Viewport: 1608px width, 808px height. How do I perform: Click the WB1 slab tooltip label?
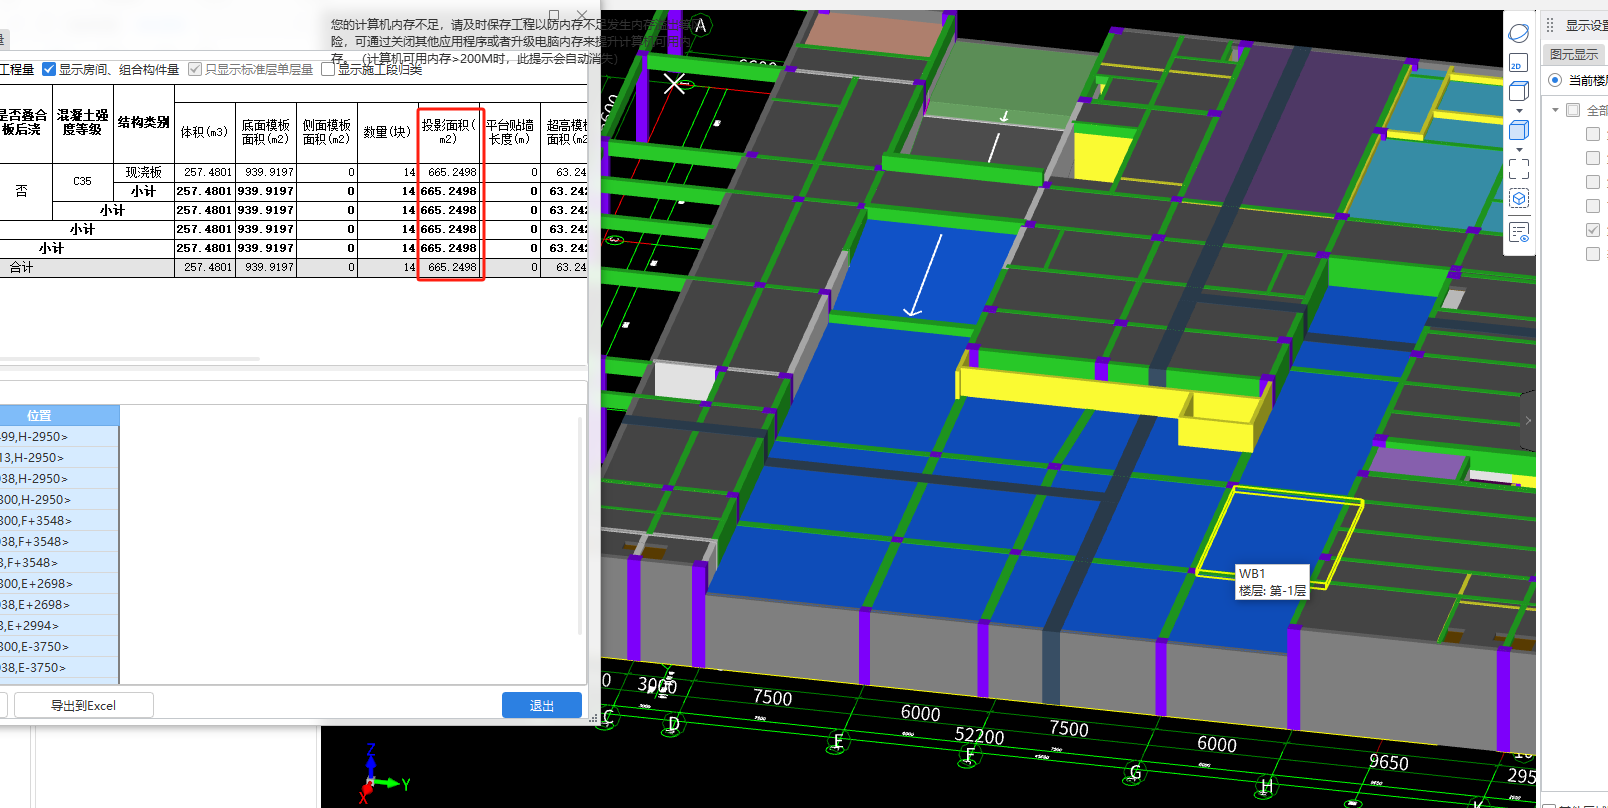(x=1272, y=582)
